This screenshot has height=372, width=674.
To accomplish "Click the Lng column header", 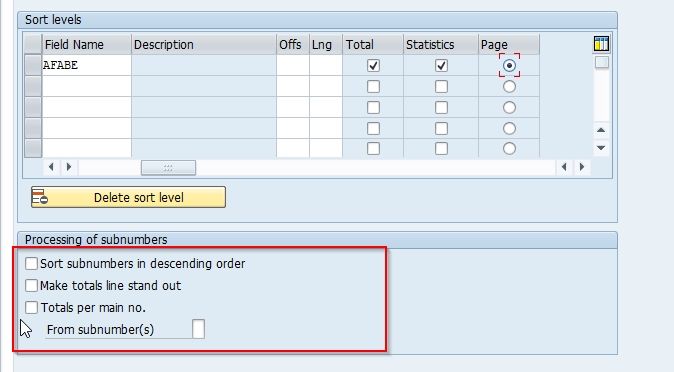I will tap(326, 44).
